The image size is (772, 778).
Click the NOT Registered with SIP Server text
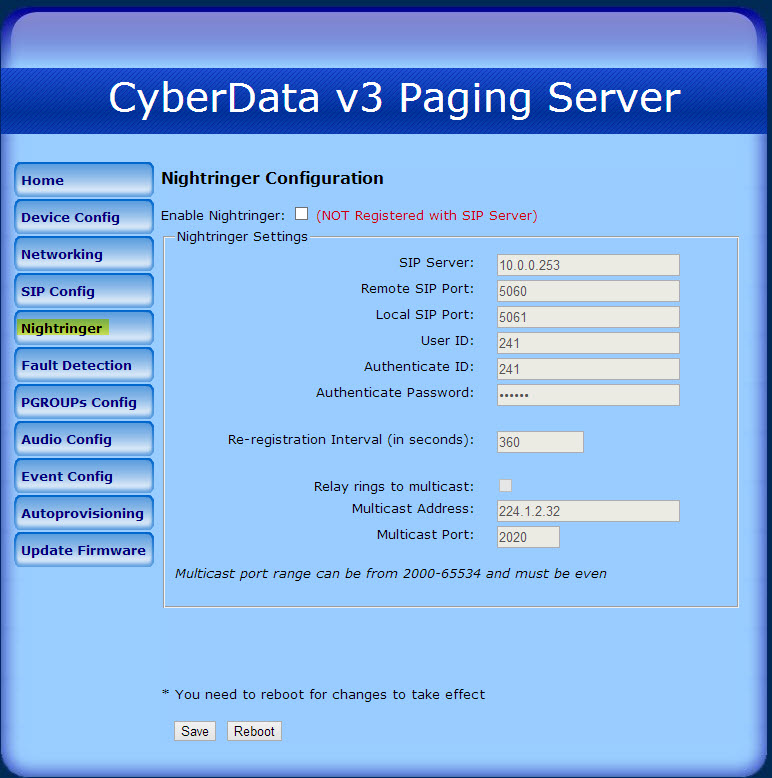tap(427, 215)
